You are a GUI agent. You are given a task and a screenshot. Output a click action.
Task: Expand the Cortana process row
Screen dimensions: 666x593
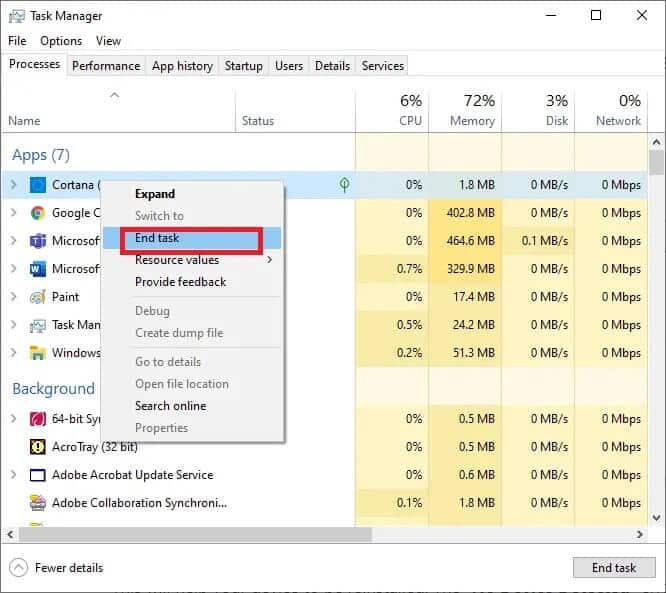(14, 185)
